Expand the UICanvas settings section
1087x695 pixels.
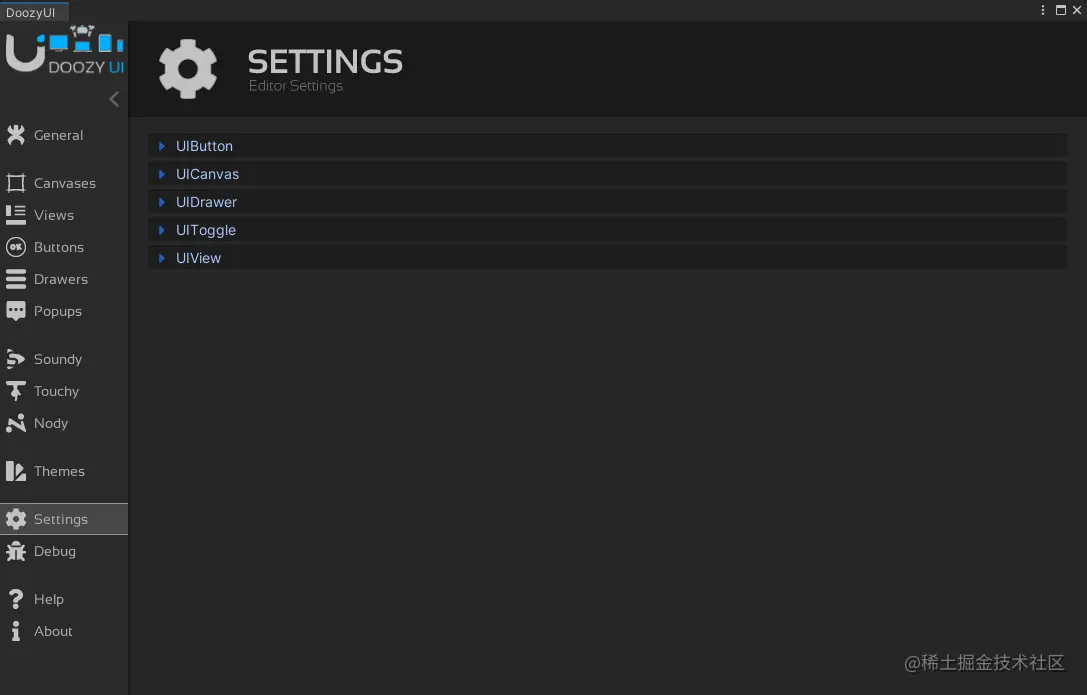pos(607,174)
